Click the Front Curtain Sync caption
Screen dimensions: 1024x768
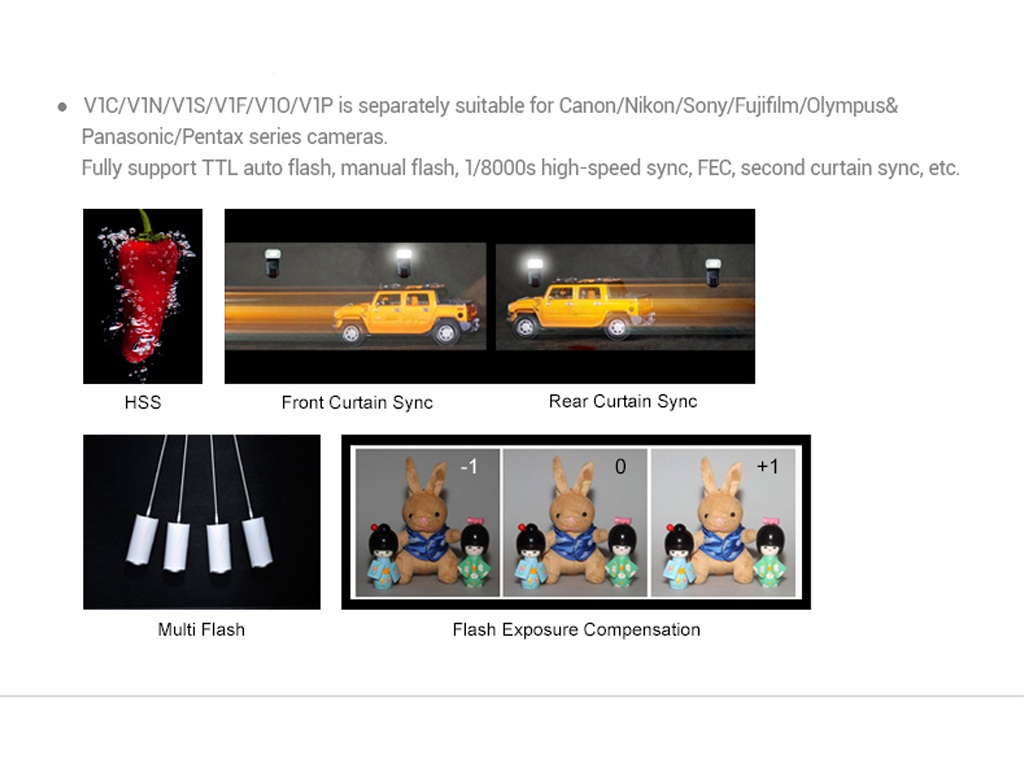pos(357,402)
